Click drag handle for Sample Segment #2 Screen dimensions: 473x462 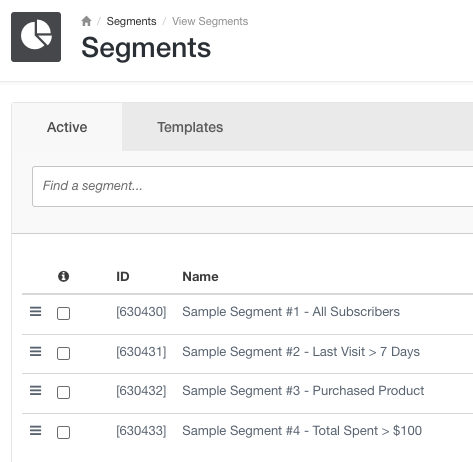(x=36, y=351)
